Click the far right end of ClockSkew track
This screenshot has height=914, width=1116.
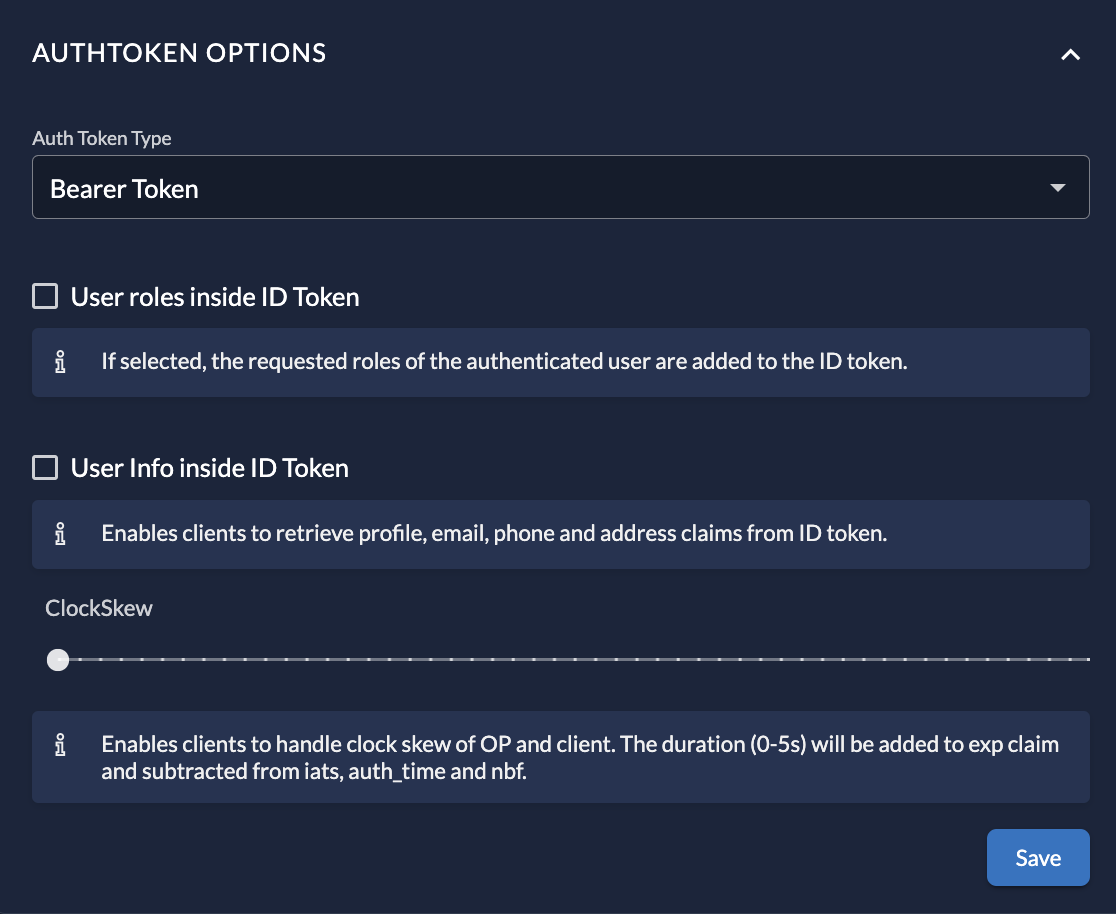click(x=1086, y=660)
